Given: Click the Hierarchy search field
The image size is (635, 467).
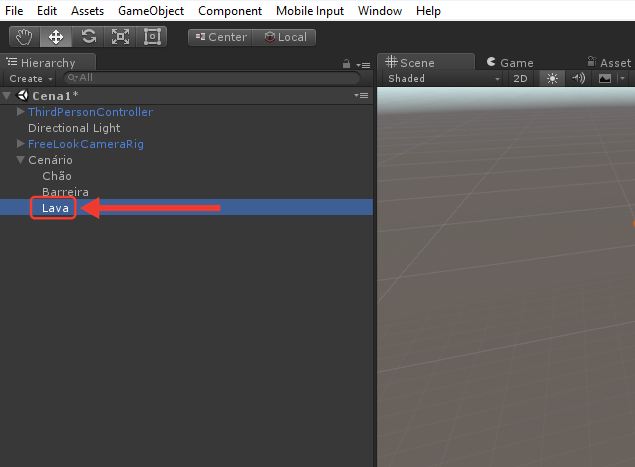Looking at the screenshot, I should pos(212,78).
